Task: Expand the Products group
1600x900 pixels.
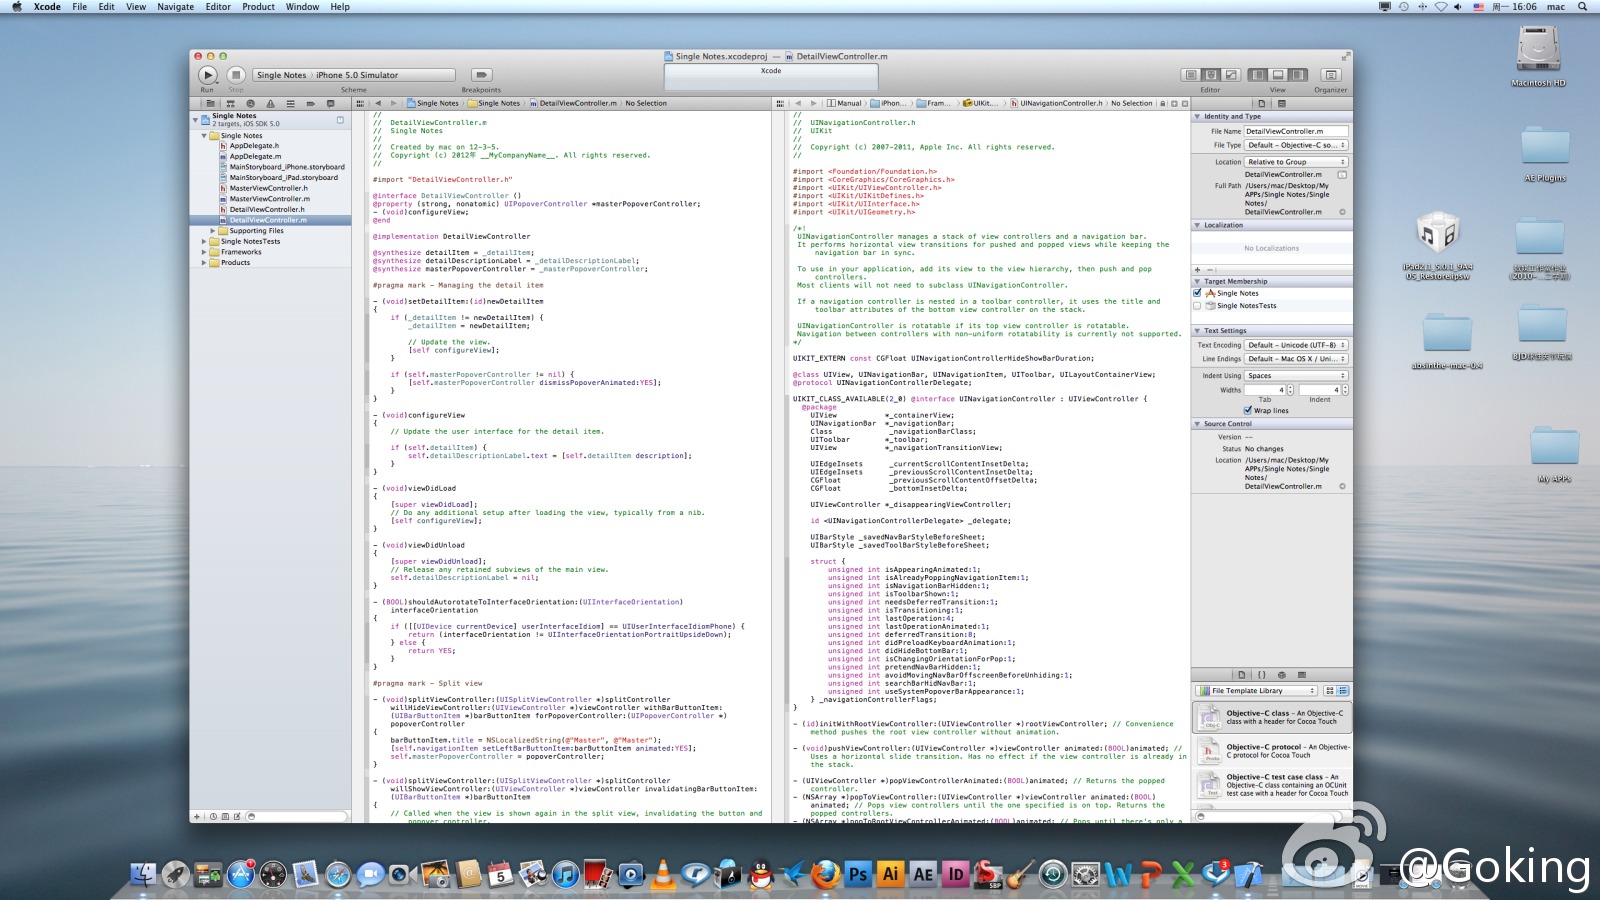Action: click(x=204, y=262)
